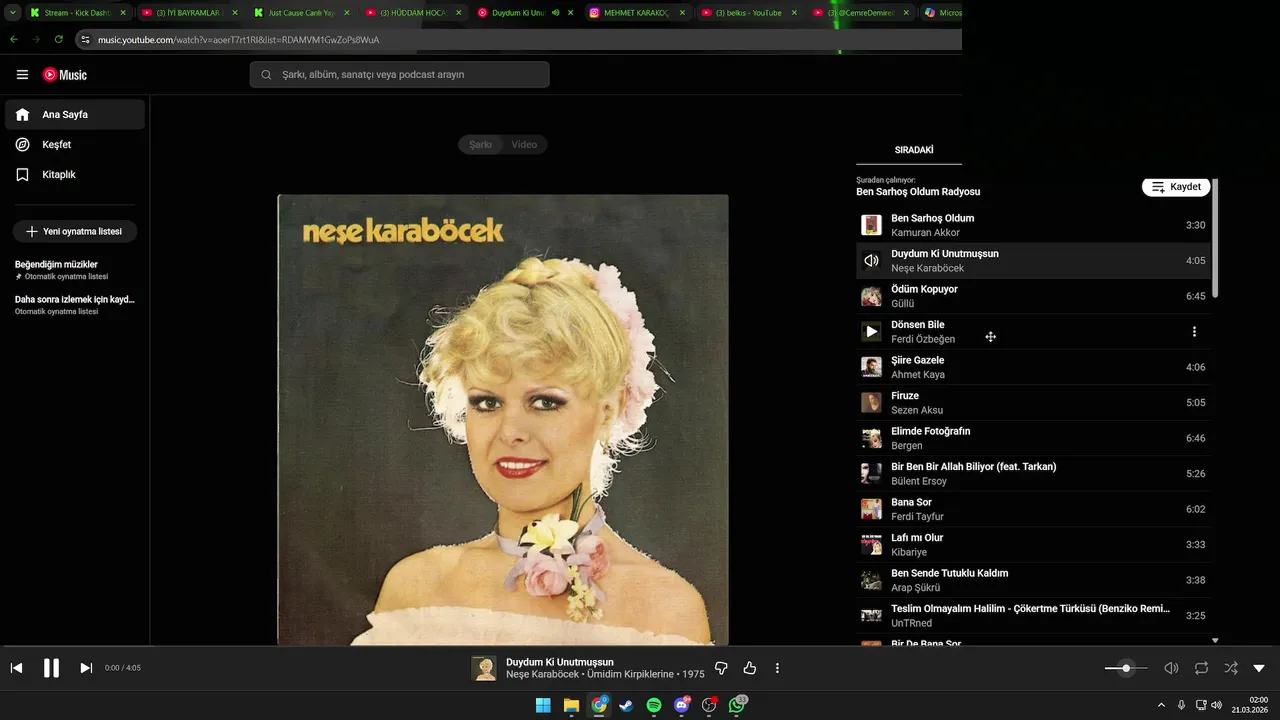Click player bar album thumbnail

(484, 668)
